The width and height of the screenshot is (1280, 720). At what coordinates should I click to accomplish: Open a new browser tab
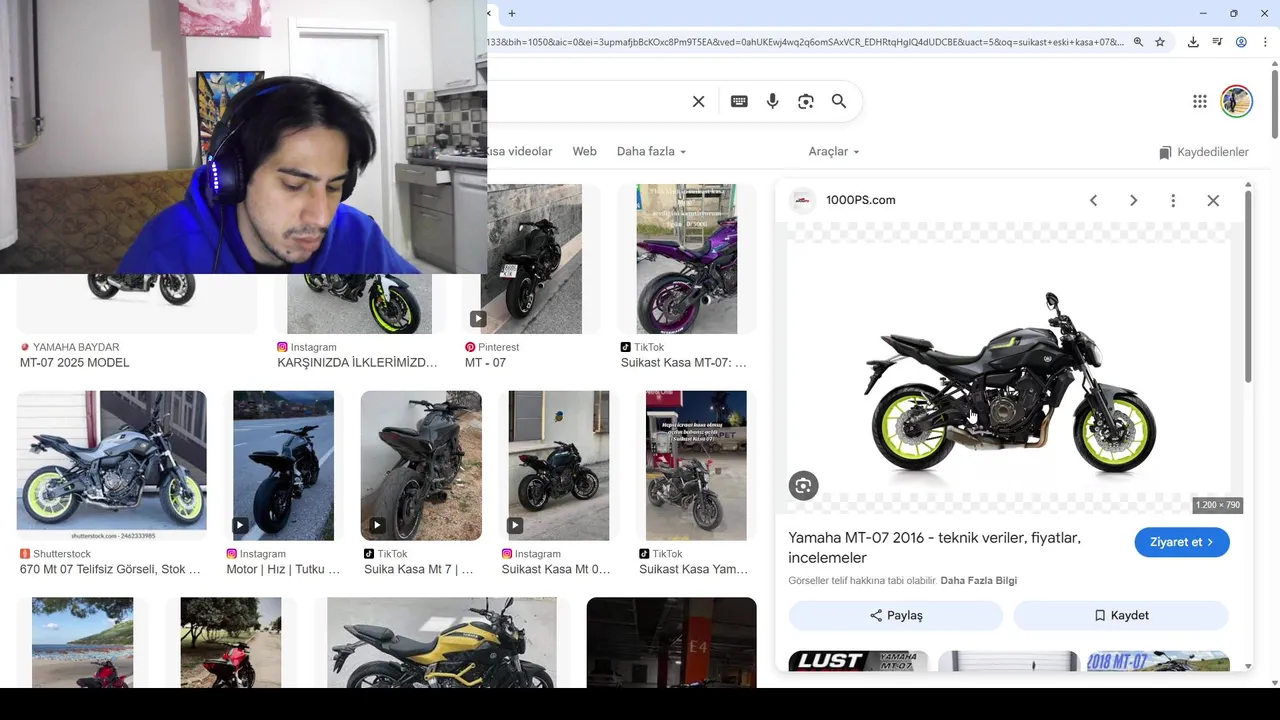[512, 13]
